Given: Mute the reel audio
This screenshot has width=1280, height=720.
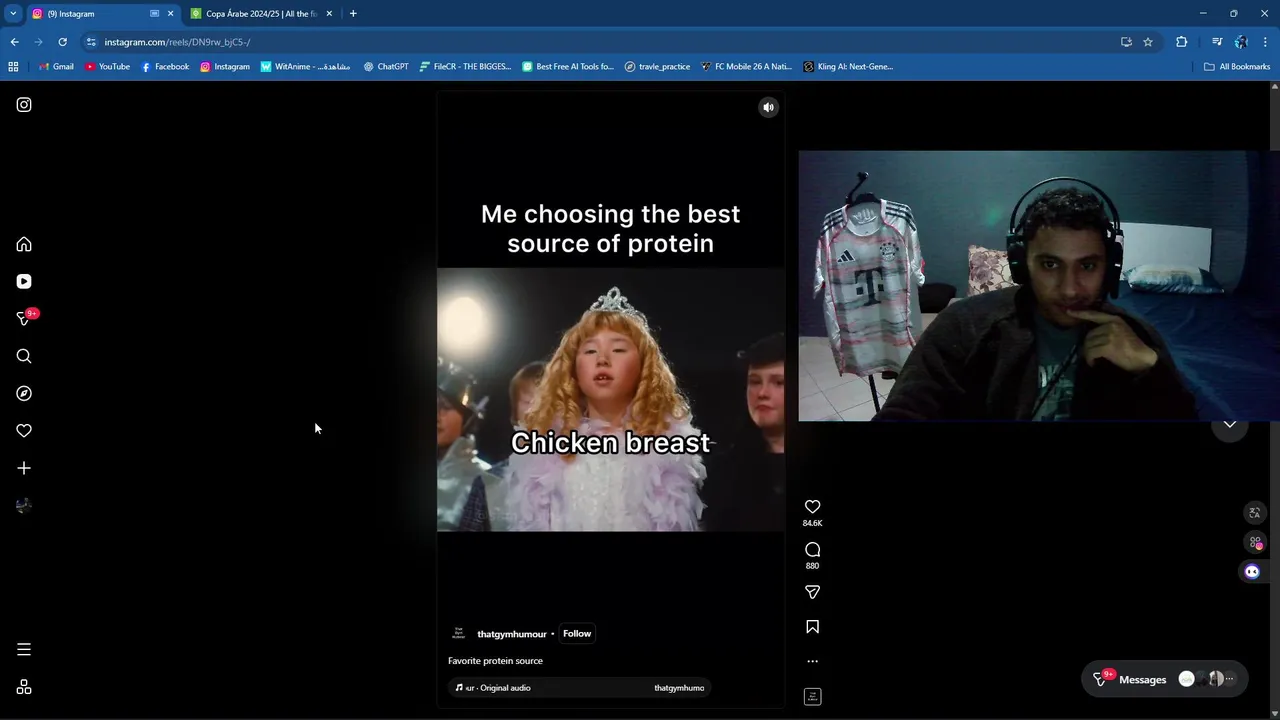Looking at the screenshot, I should [x=768, y=107].
